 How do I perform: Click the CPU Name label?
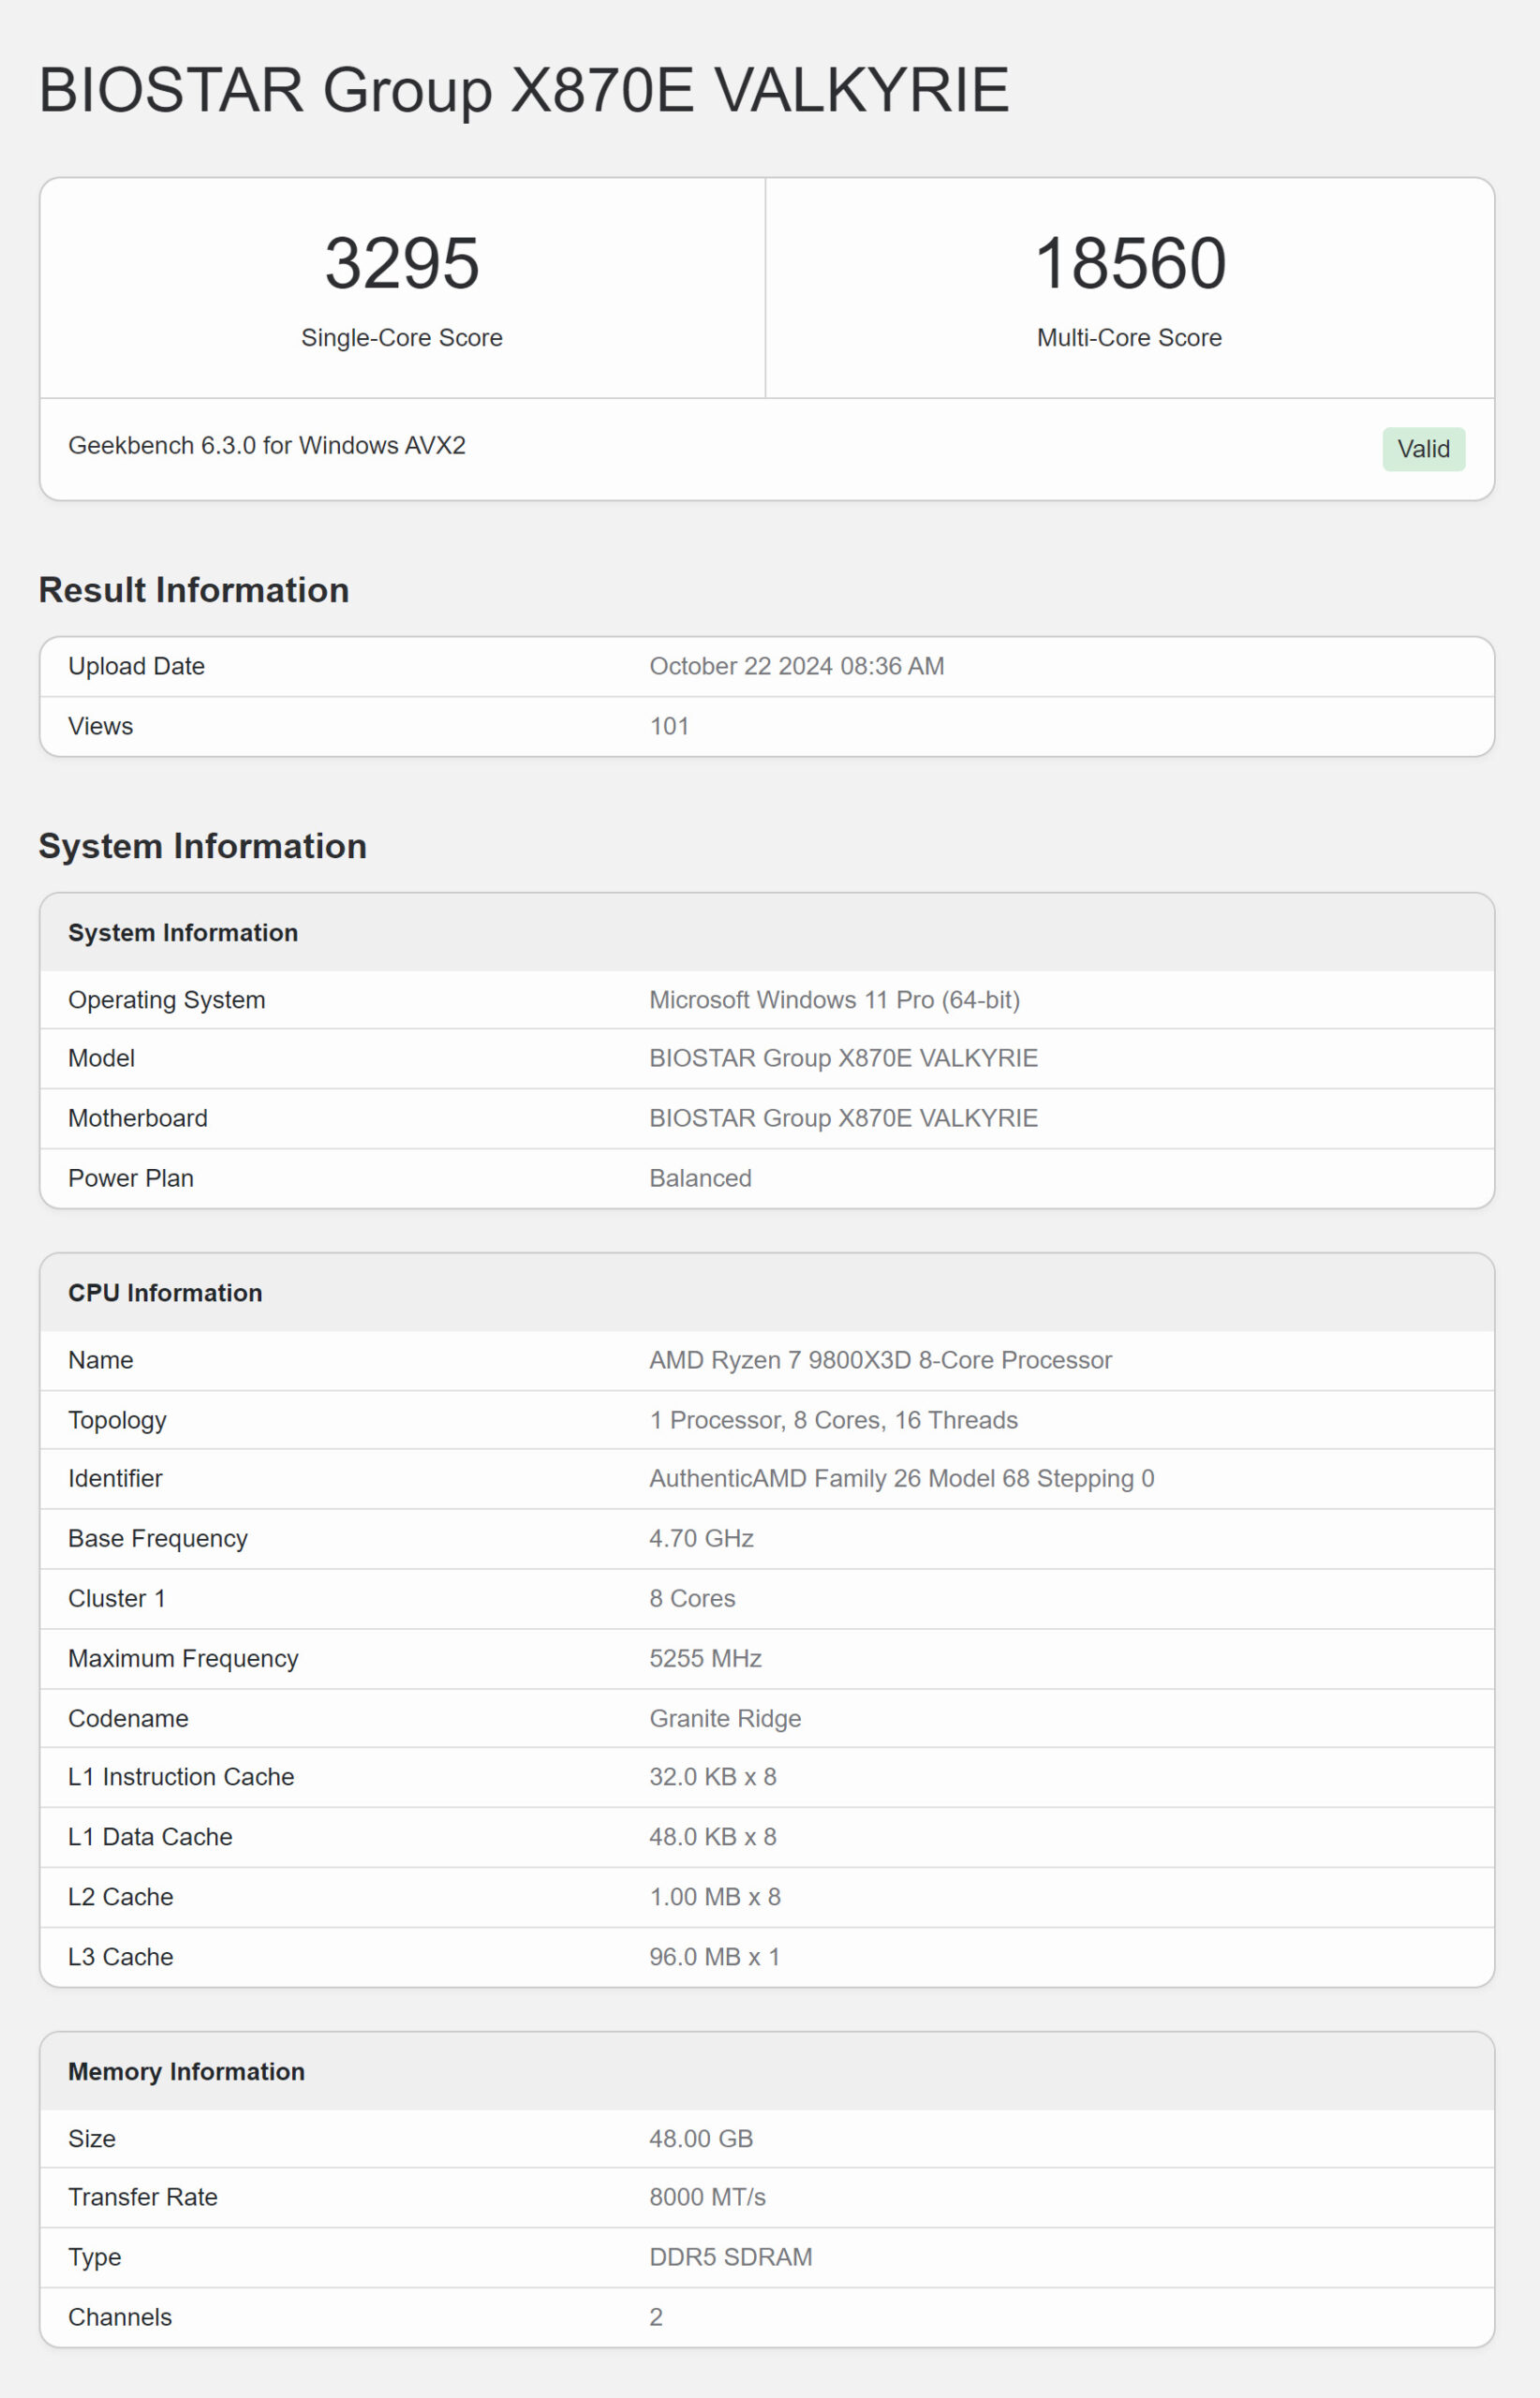101,1360
